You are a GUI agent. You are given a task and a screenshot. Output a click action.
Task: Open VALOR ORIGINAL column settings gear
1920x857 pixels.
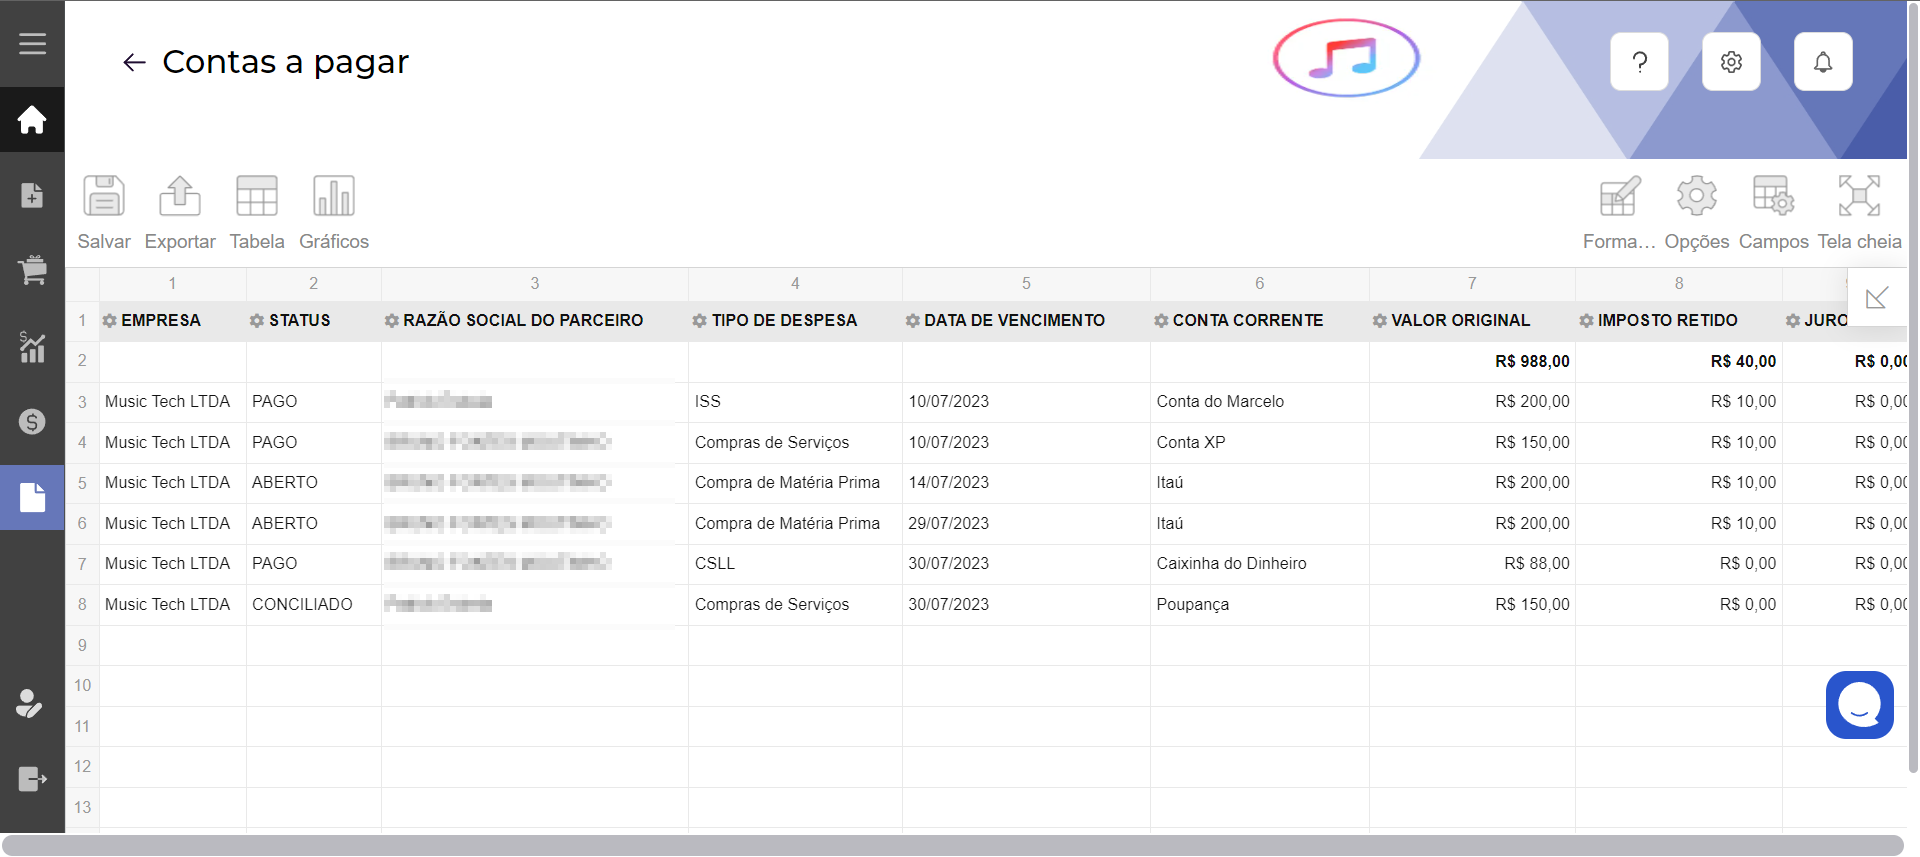tap(1380, 321)
